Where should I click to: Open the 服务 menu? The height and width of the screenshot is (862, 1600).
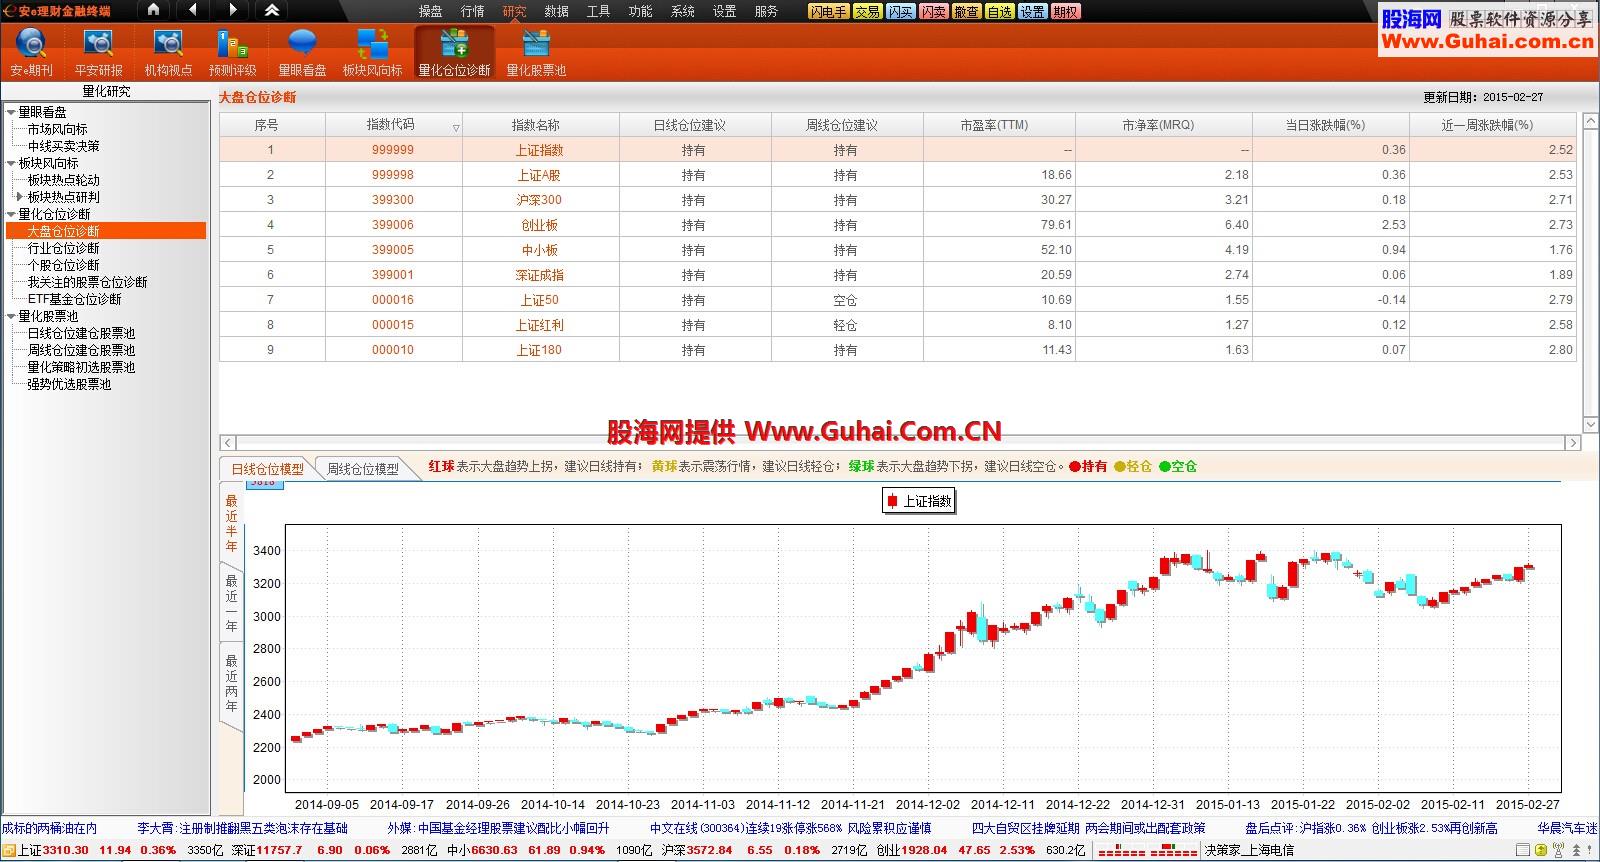click(x=767, y=11)
